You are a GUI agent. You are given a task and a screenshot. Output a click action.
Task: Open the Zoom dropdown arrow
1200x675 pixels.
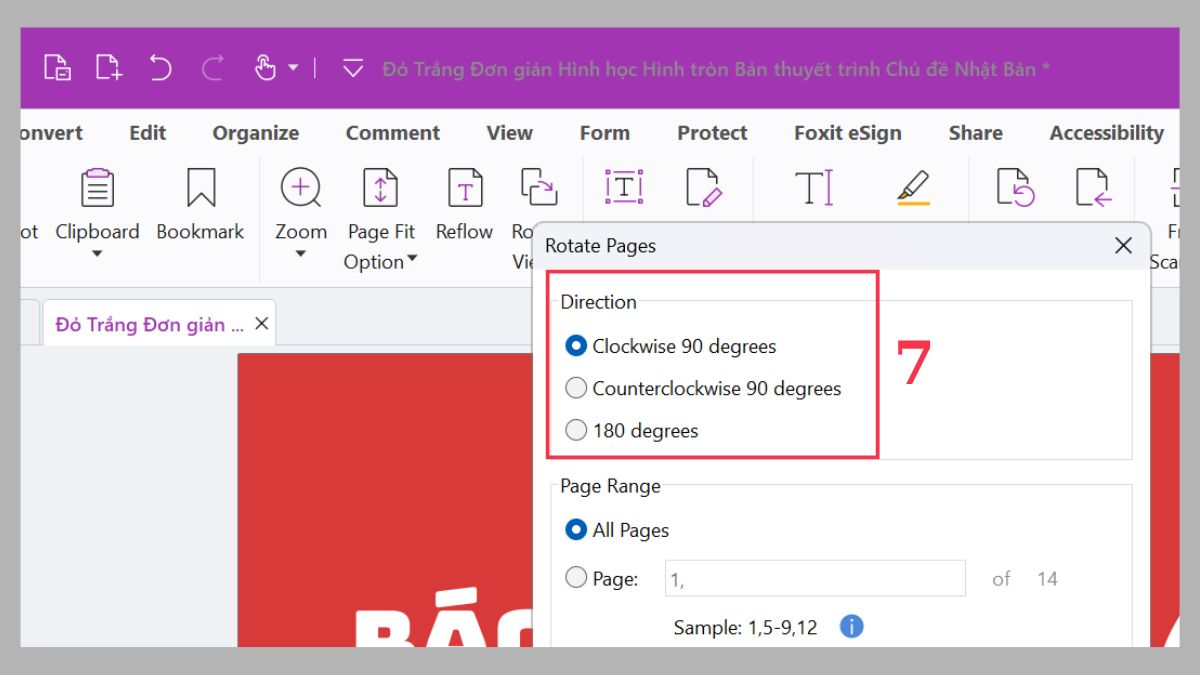[x=300, y=254]
